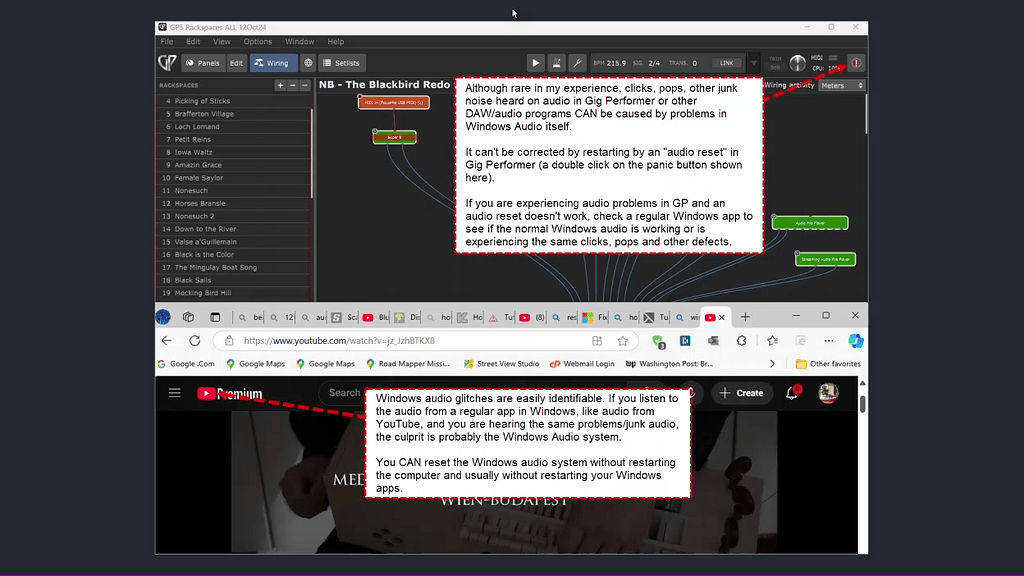Toggle the metronome icon

(556, 63)
